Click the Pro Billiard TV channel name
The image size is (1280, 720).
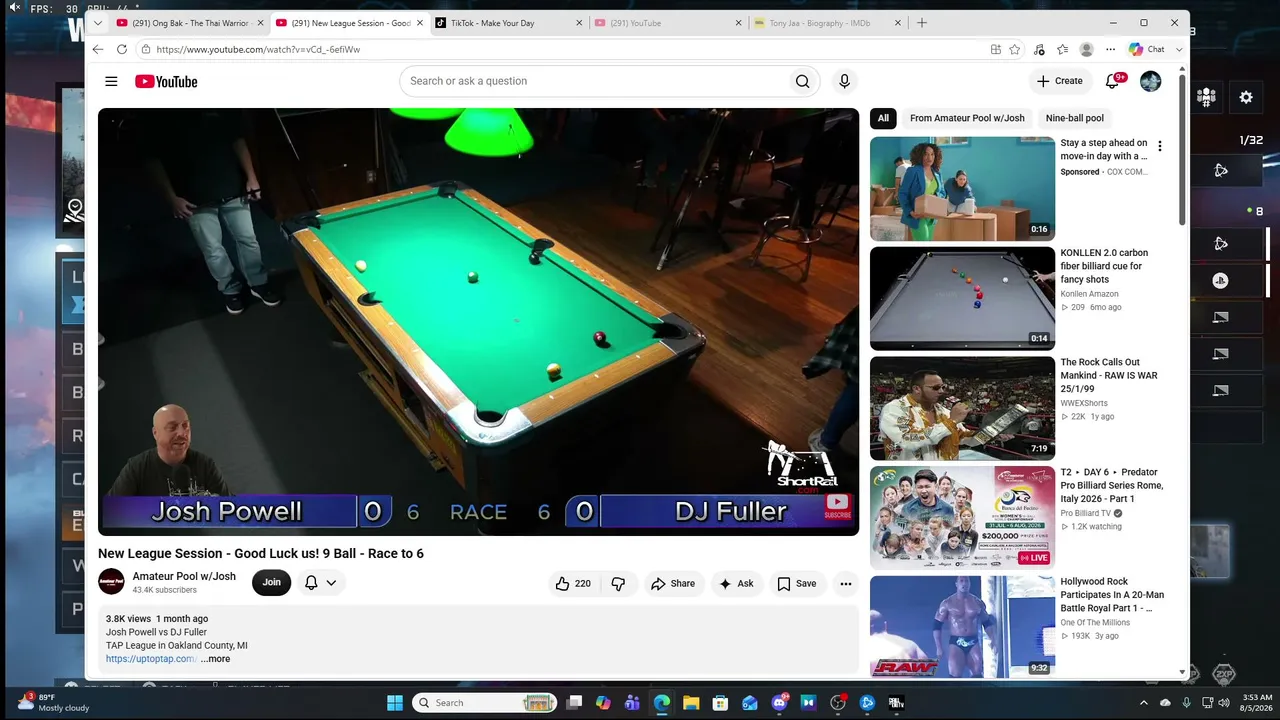click(1085, 513)
